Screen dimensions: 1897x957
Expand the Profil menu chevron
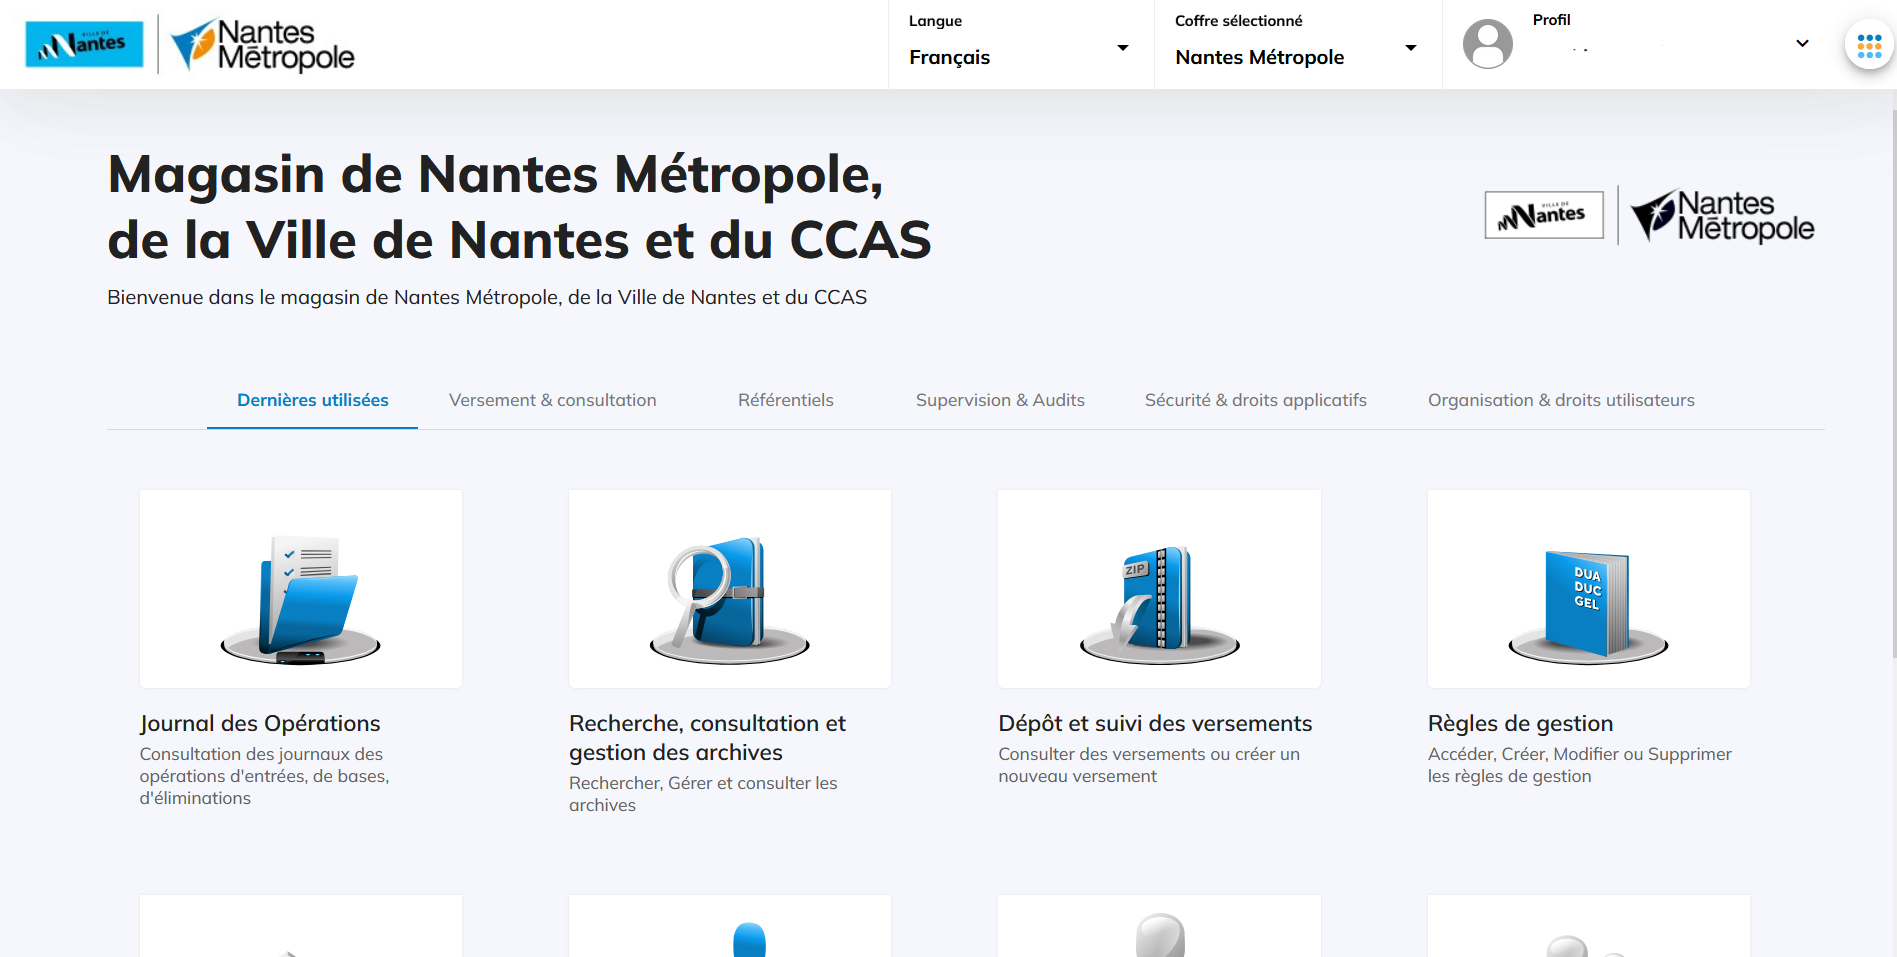pos(1802,44)
